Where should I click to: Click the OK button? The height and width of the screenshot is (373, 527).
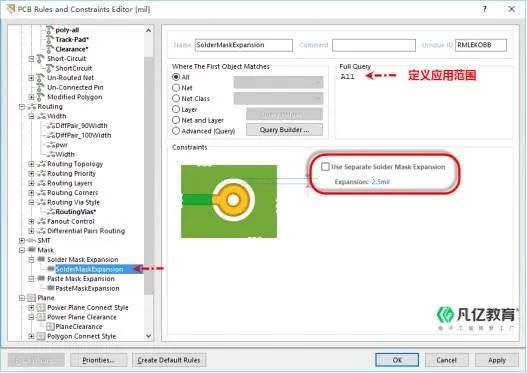397,360
